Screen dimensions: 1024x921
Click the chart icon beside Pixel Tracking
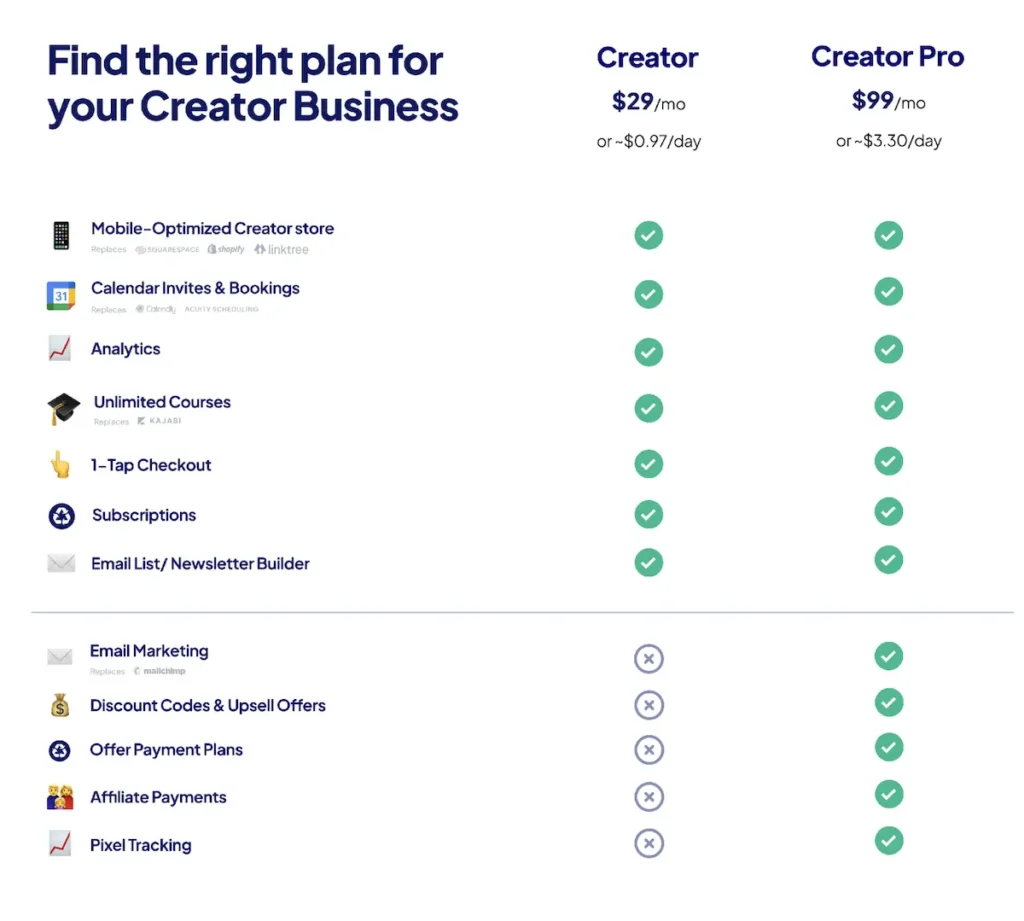click(x=60, y=844)
